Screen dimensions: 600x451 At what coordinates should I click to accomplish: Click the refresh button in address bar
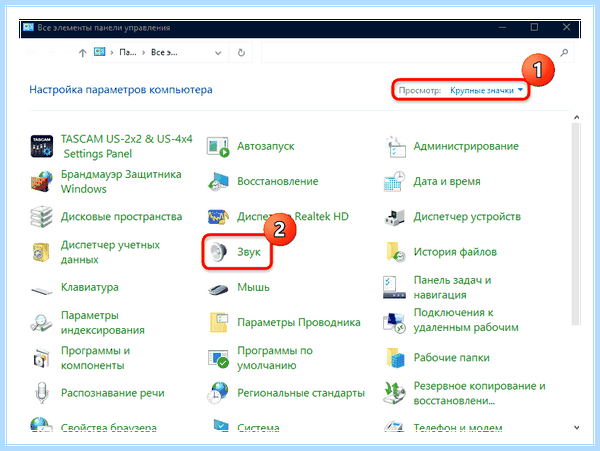pyautogui.click(x=241, y=52)
